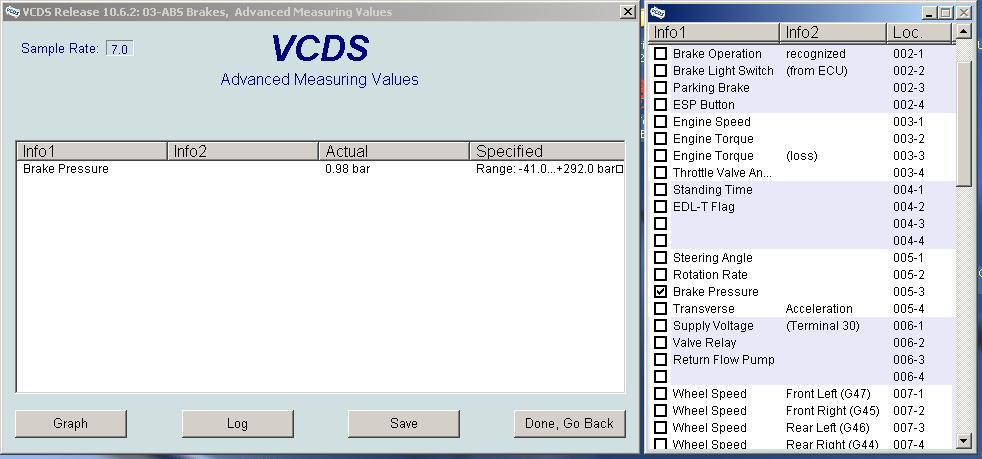Click the VCDS icon in the list window title bar
Screen dimensions: 982x459
pyautogui.click(x=657, y=12)
